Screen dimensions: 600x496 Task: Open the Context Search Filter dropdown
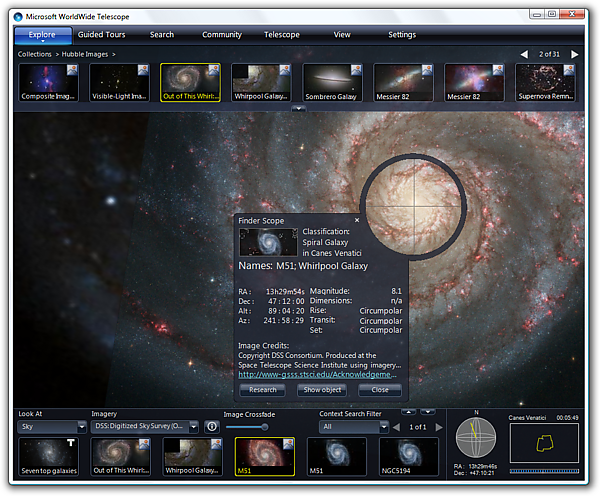point(353,427)
